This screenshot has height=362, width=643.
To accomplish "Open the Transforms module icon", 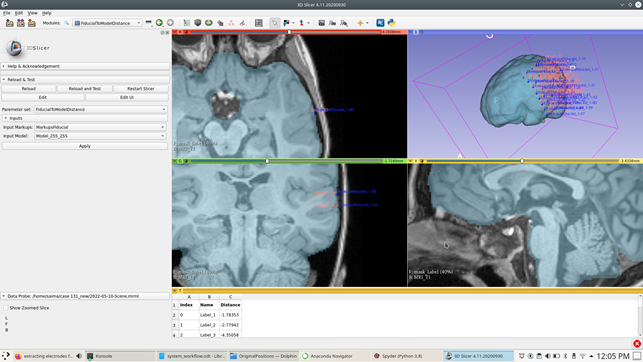I will (x=220, y=23).
